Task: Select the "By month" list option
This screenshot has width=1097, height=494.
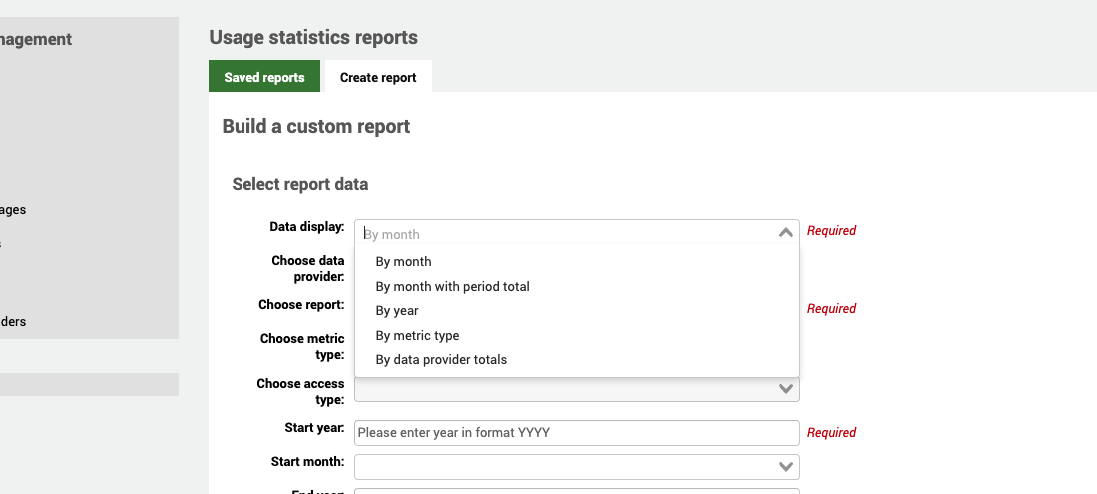Action: tap(404, 262)
